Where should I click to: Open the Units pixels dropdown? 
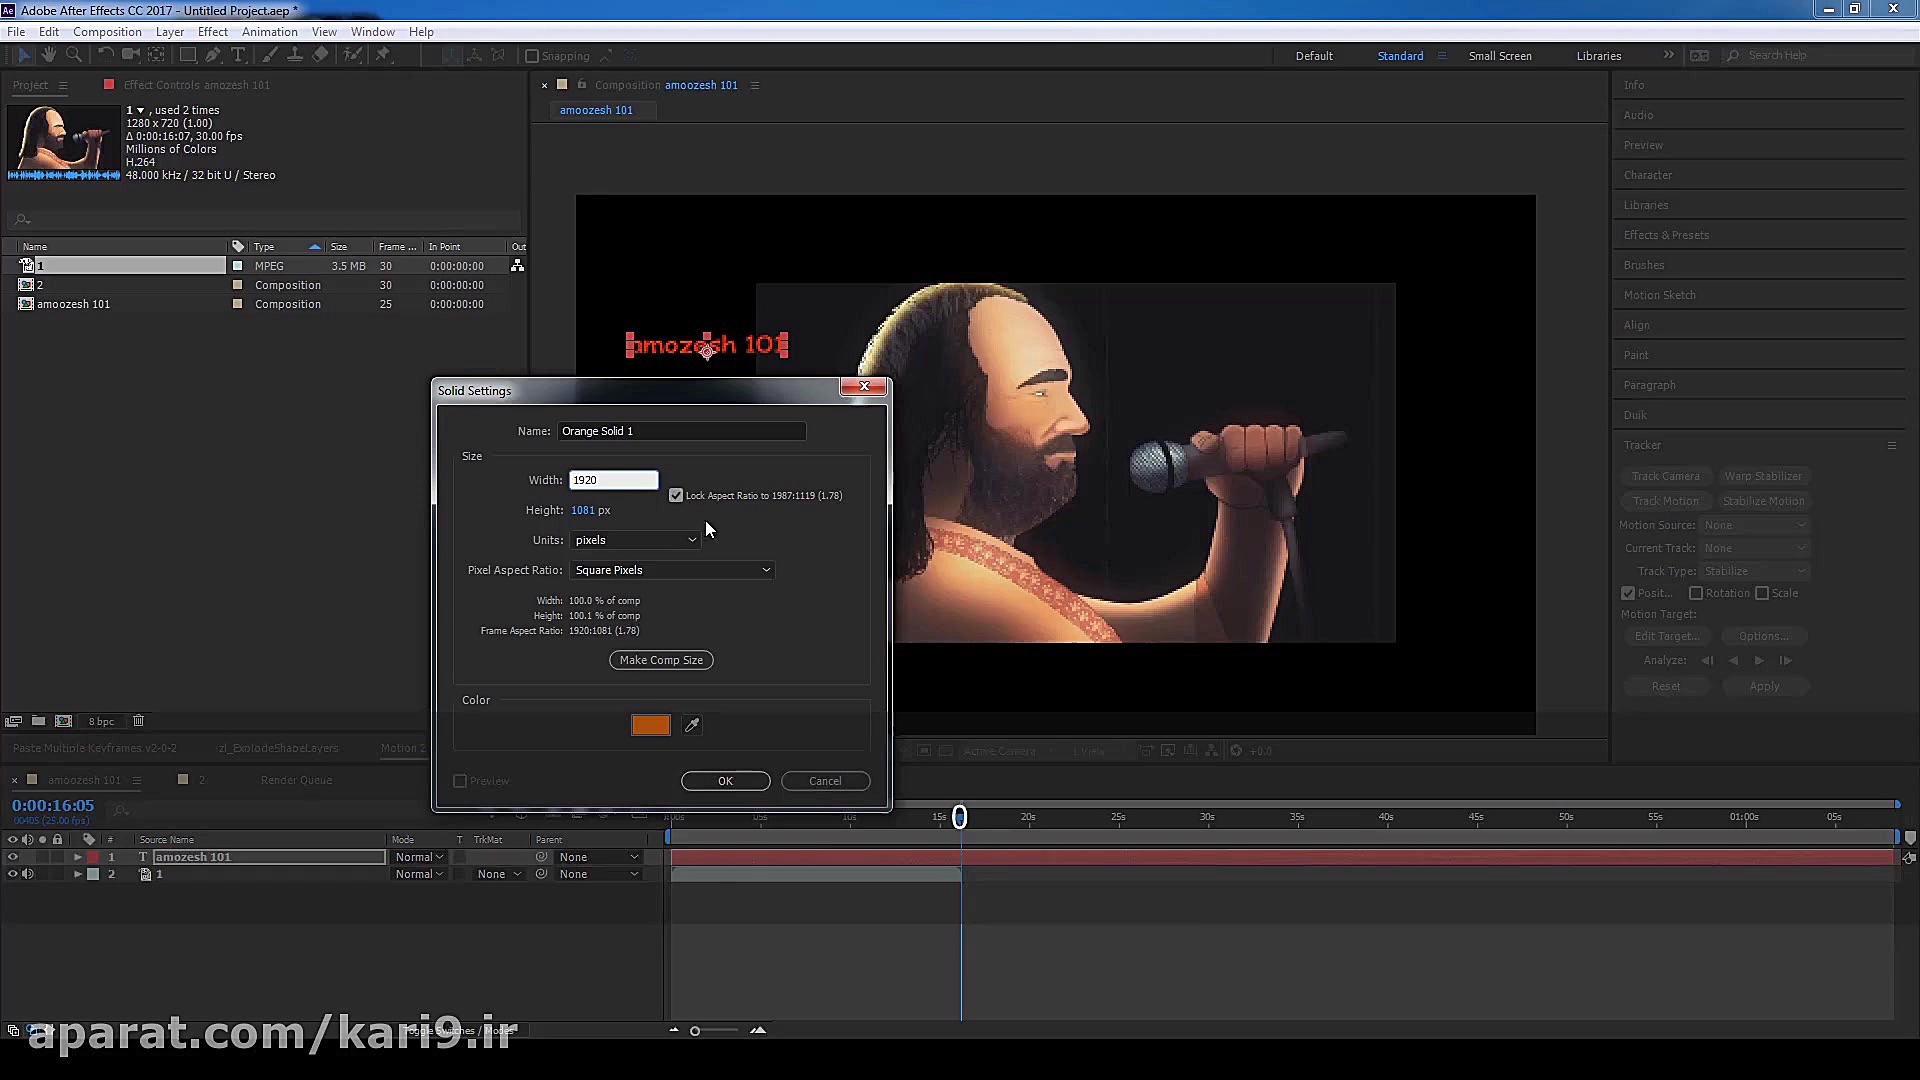(x=635, y=540)
